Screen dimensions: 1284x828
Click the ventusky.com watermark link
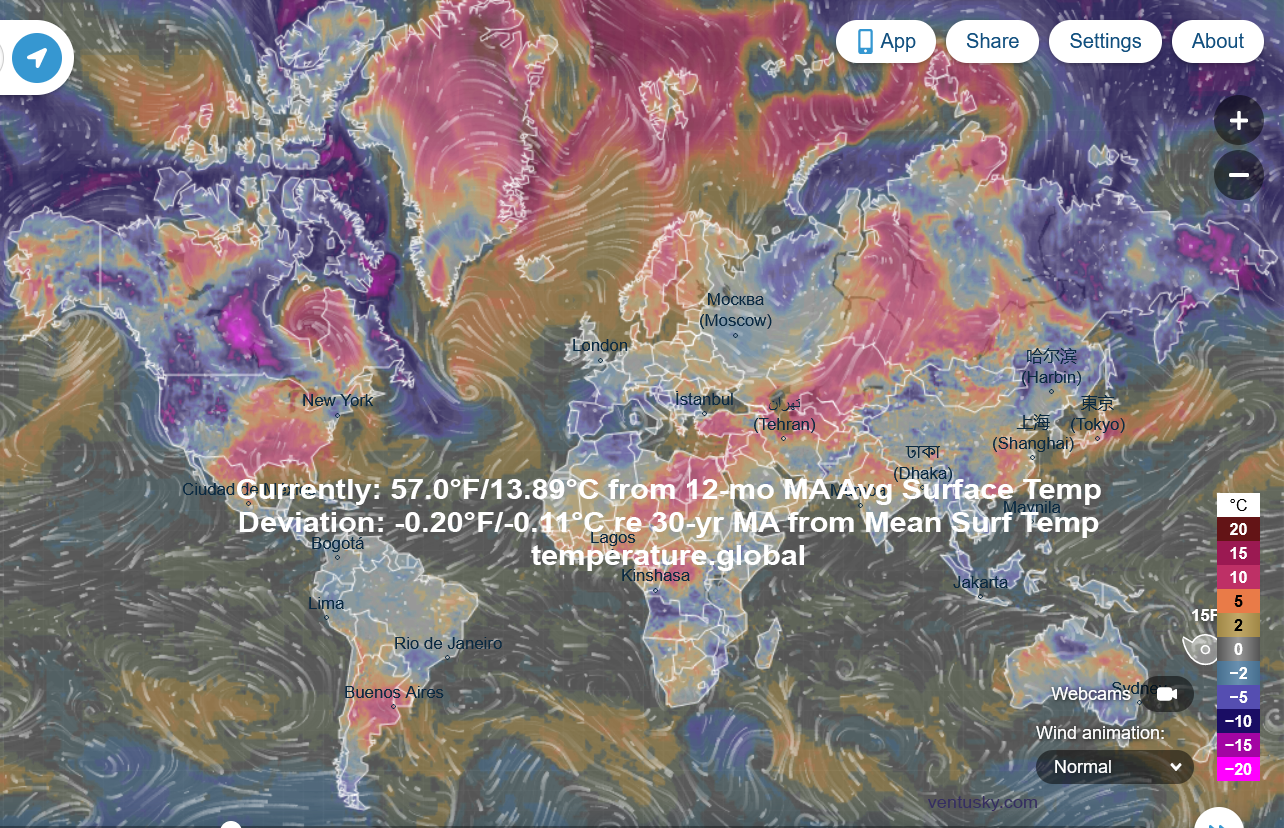click(x=982, y=802)
